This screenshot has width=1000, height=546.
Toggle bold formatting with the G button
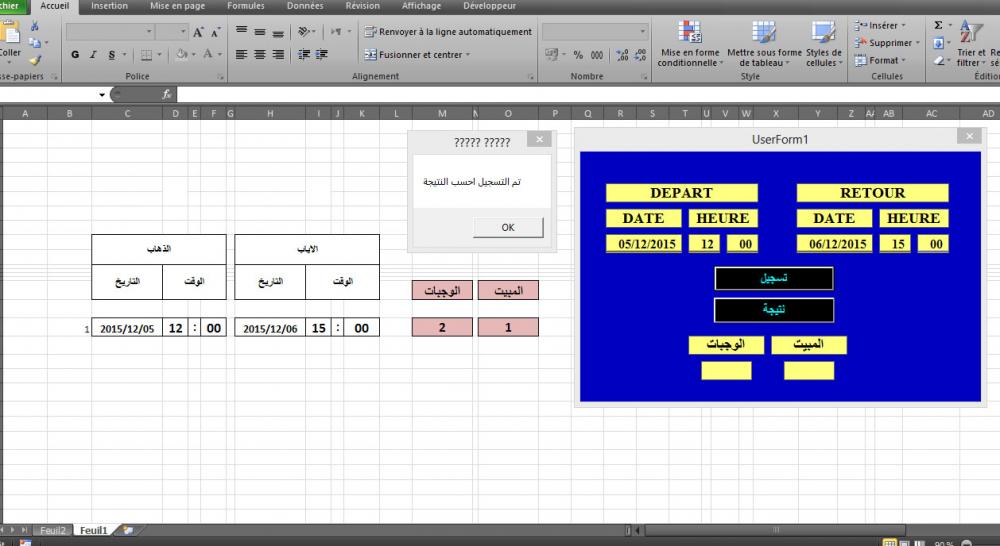pos(75,55)
